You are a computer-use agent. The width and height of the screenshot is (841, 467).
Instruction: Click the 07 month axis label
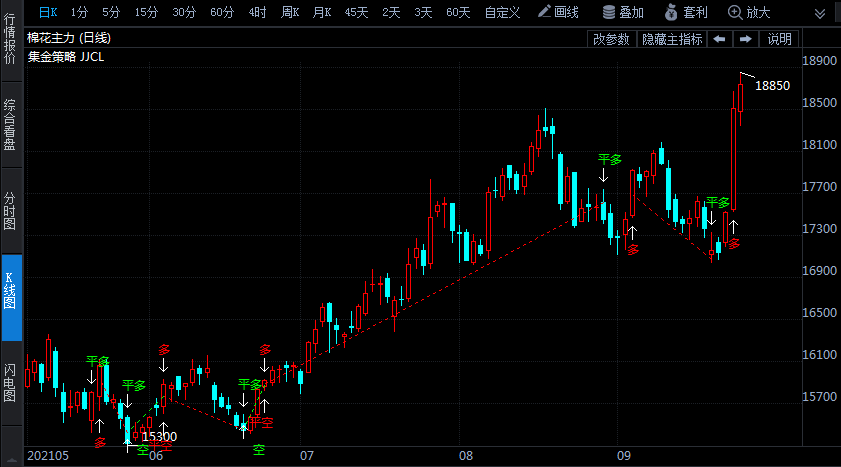tap(306, 456)
